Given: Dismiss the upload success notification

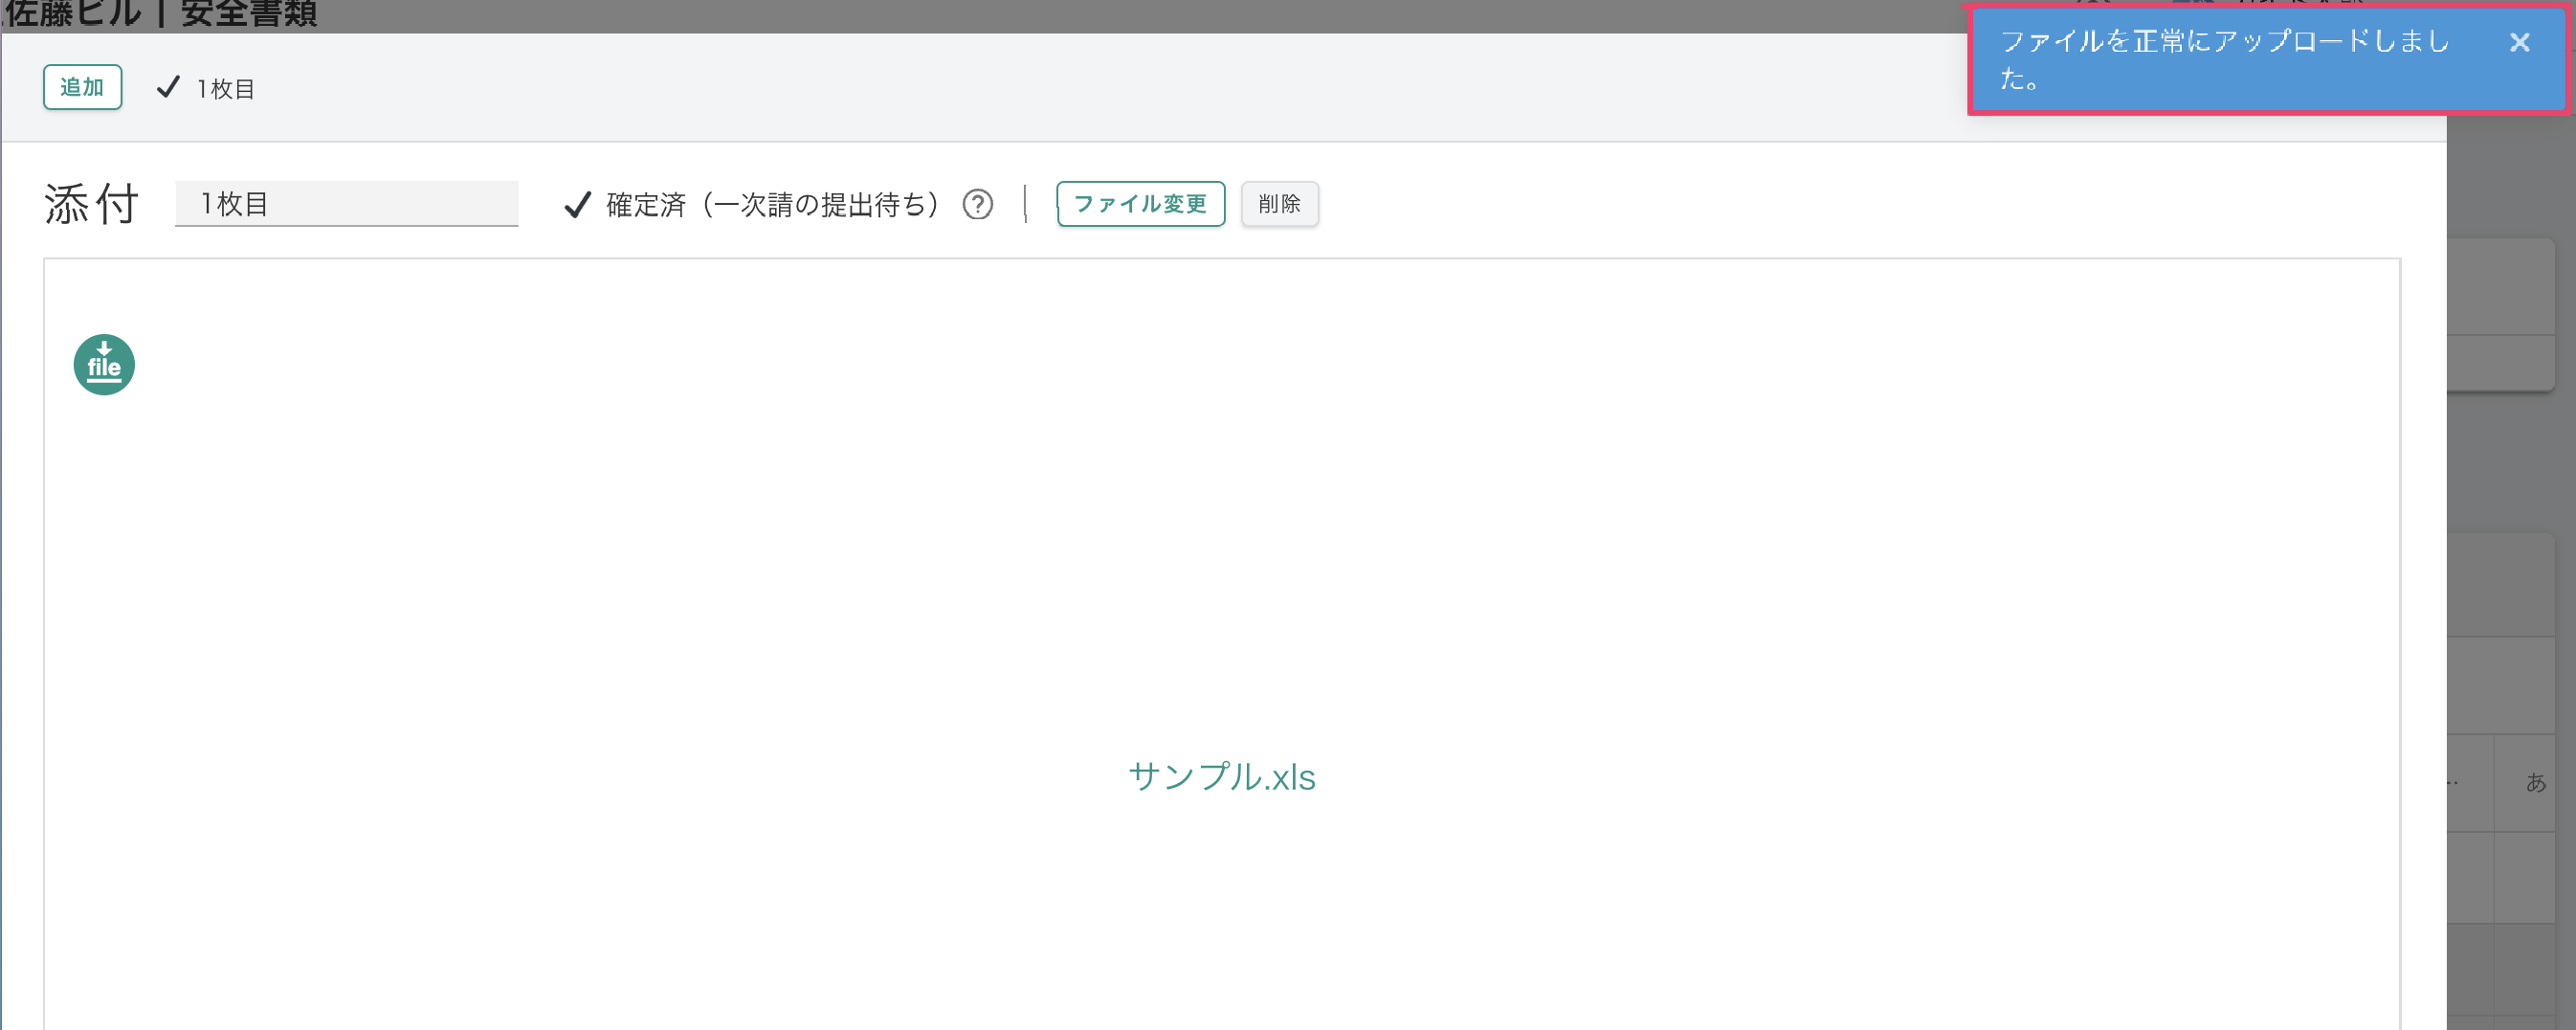Looking at the screenshot, I should (x=2519, y=42).
